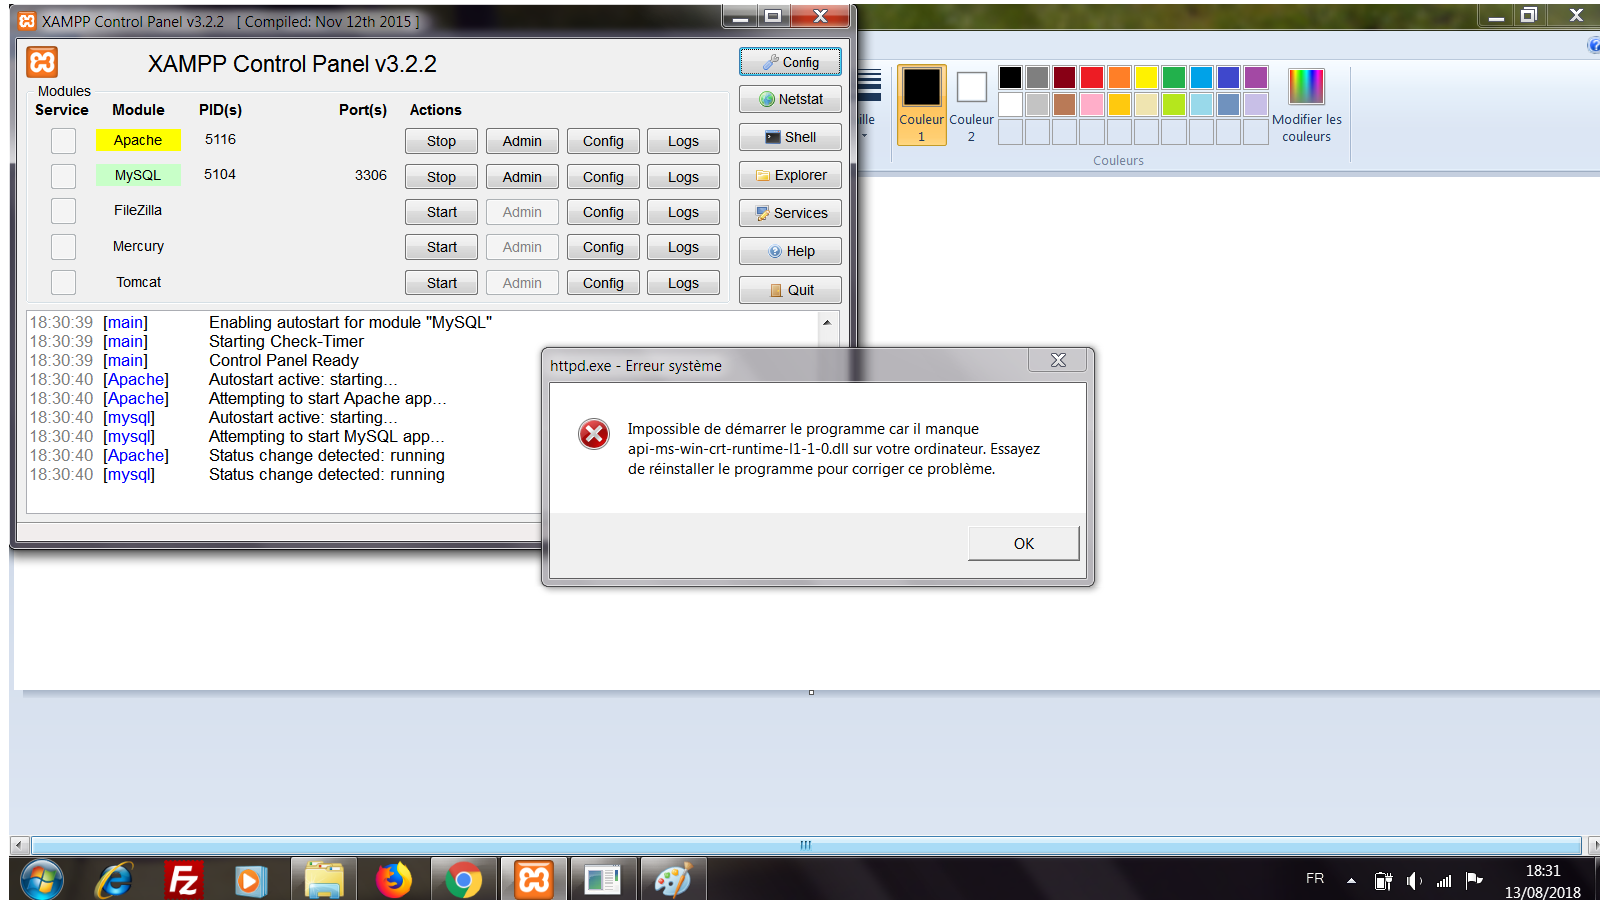Toggle MySQL service checkbox
Image resolution: width=1600 pixels, height=900 pixels.
click(x=64, y=176)
